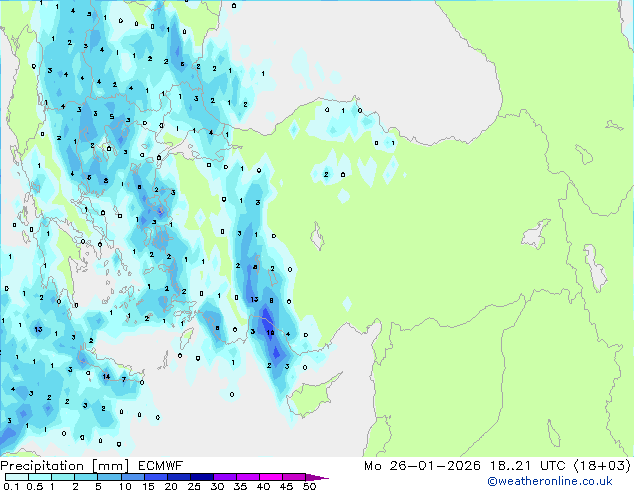634x490 pixels.
Task: Click the 2–5 mm legend swatch
Action: (86, 477)
